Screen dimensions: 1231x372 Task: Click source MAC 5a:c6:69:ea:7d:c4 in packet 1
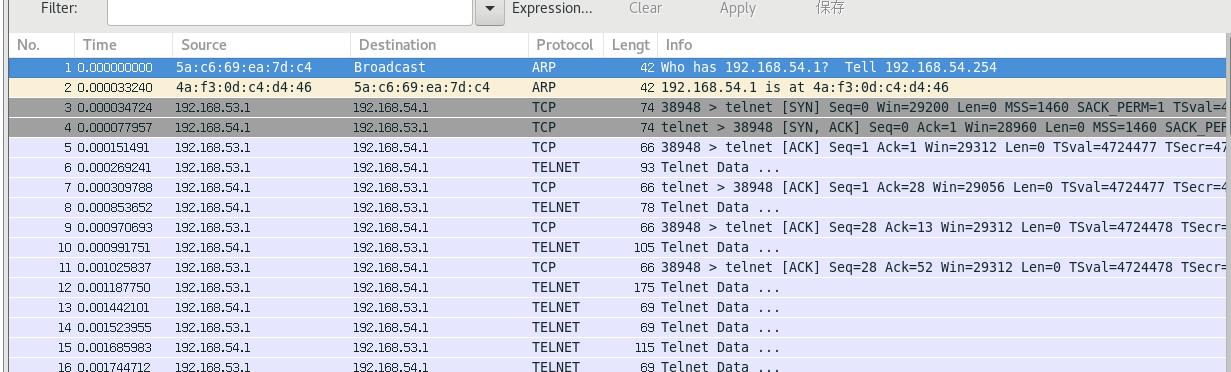coord(244,67)
